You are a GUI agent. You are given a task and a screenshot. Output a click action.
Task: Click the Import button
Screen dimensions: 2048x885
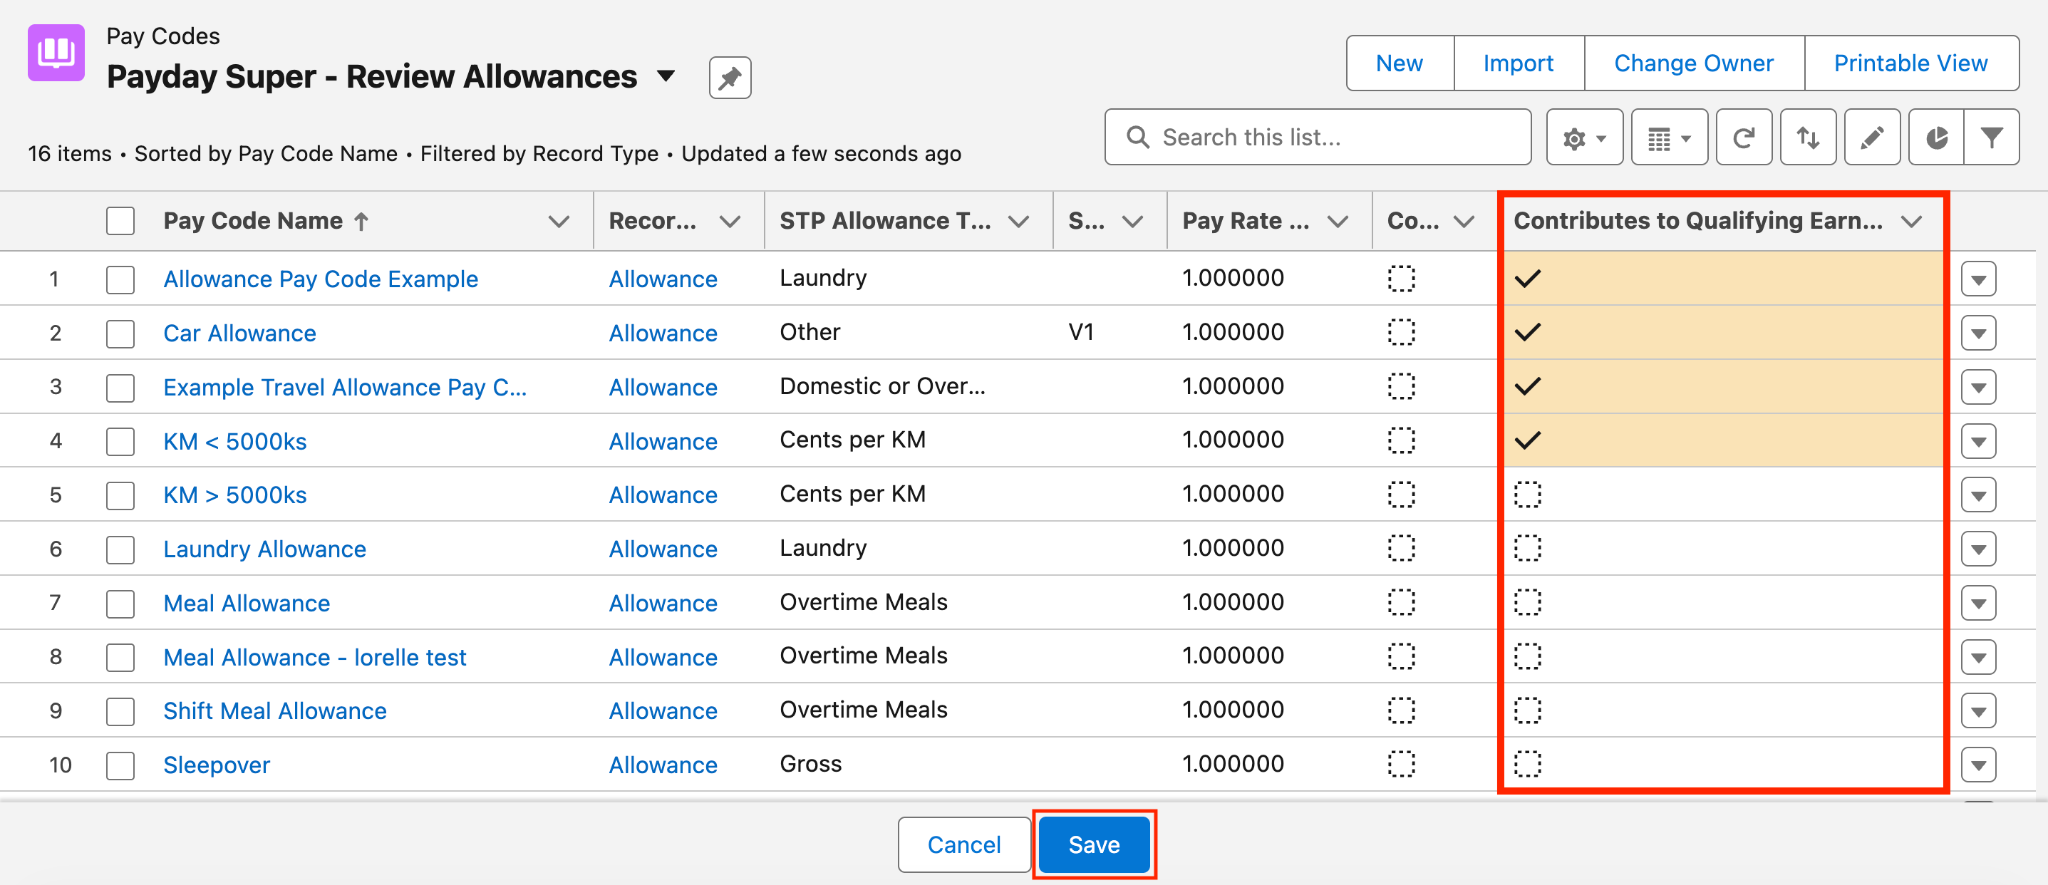tap(1519, 63)
